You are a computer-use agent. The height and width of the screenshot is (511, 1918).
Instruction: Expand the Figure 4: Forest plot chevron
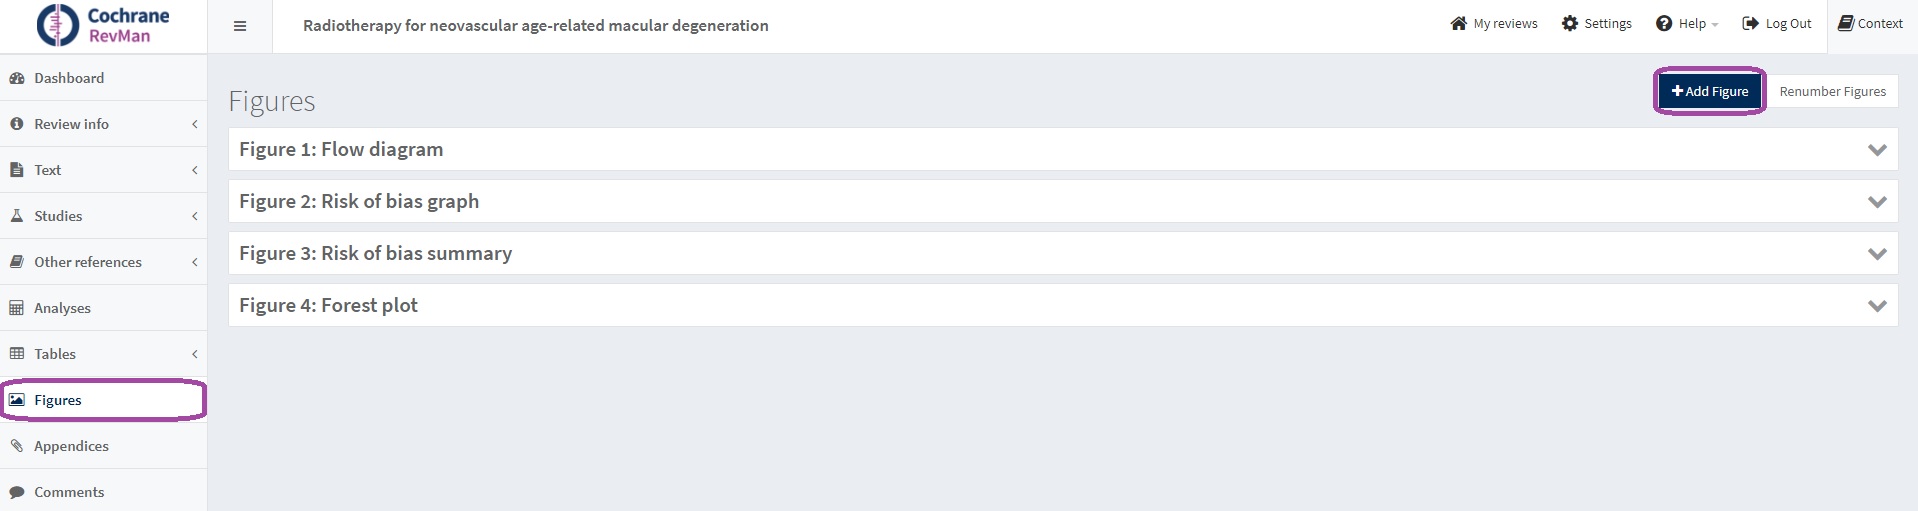coord(1877,306)
